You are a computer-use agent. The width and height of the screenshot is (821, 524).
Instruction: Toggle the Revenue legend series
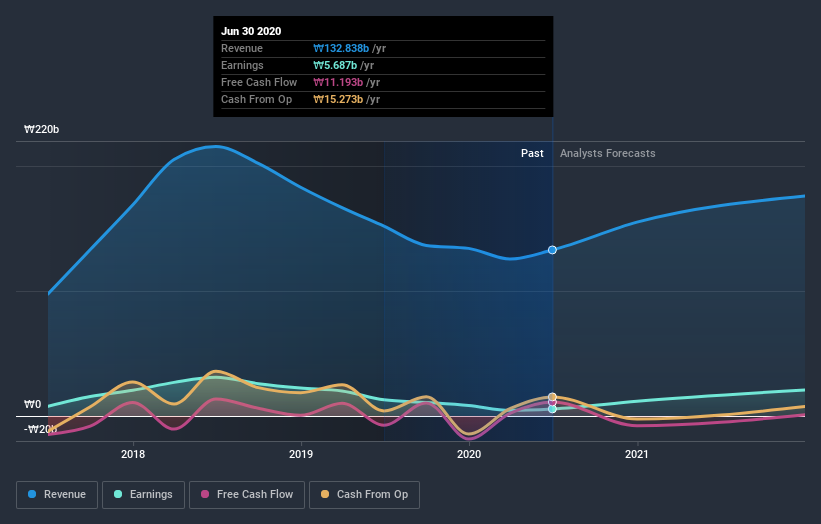click(57, 495)
